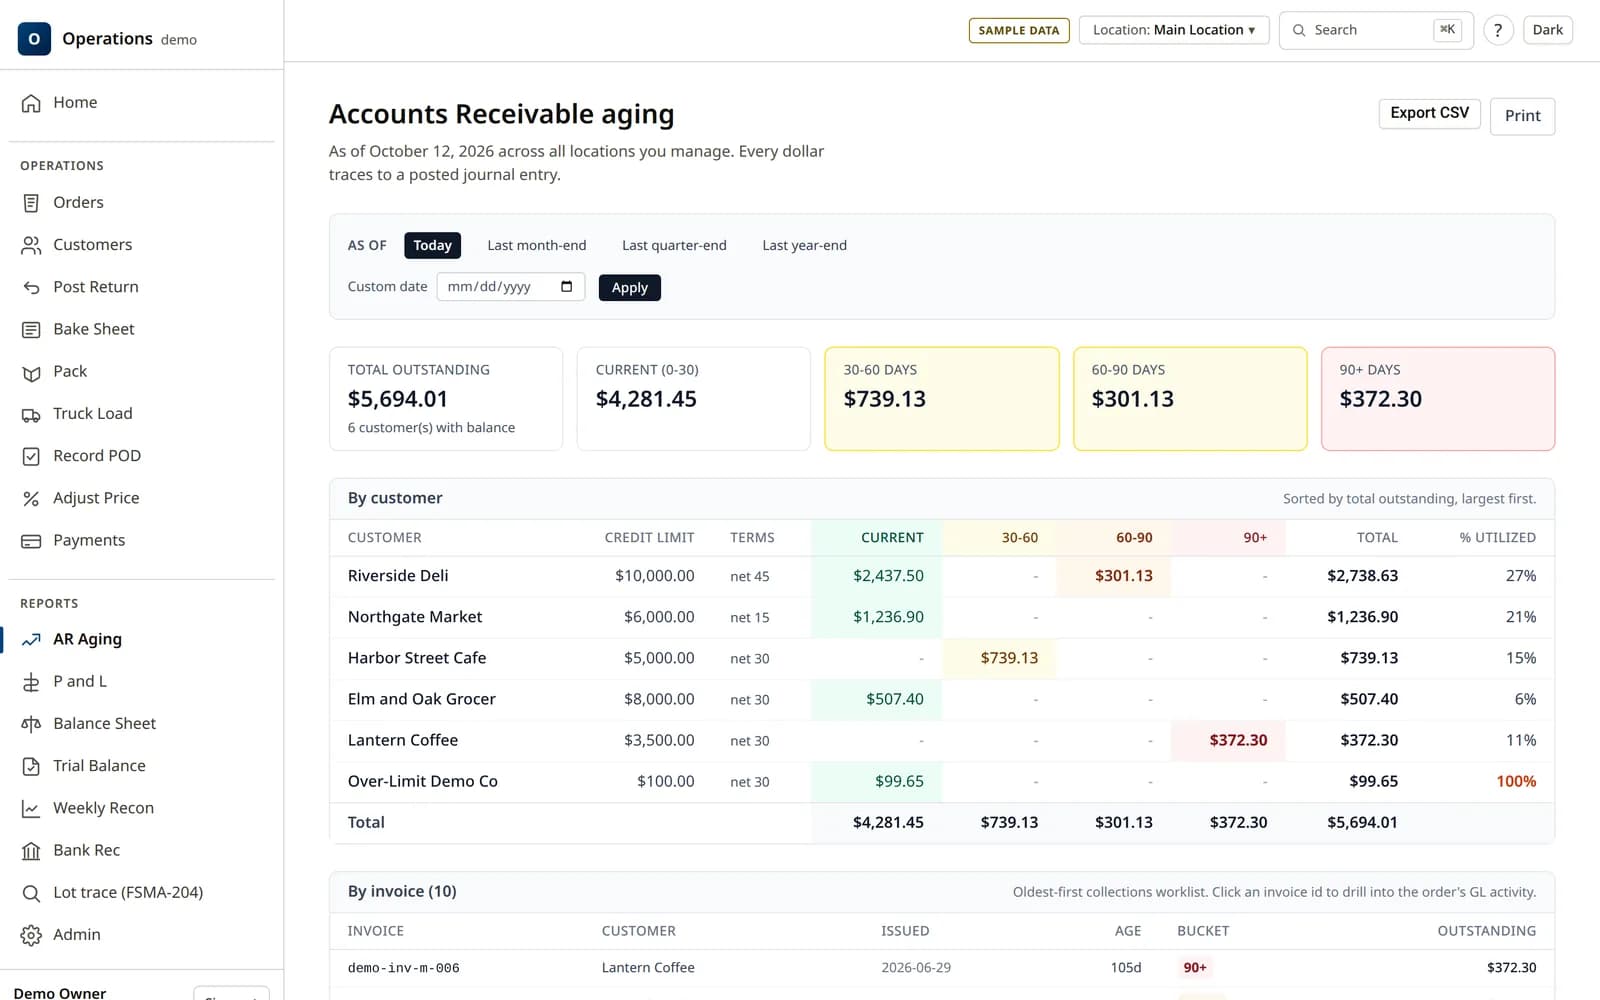Select Last month-end as-of option

tap(537, 245)
